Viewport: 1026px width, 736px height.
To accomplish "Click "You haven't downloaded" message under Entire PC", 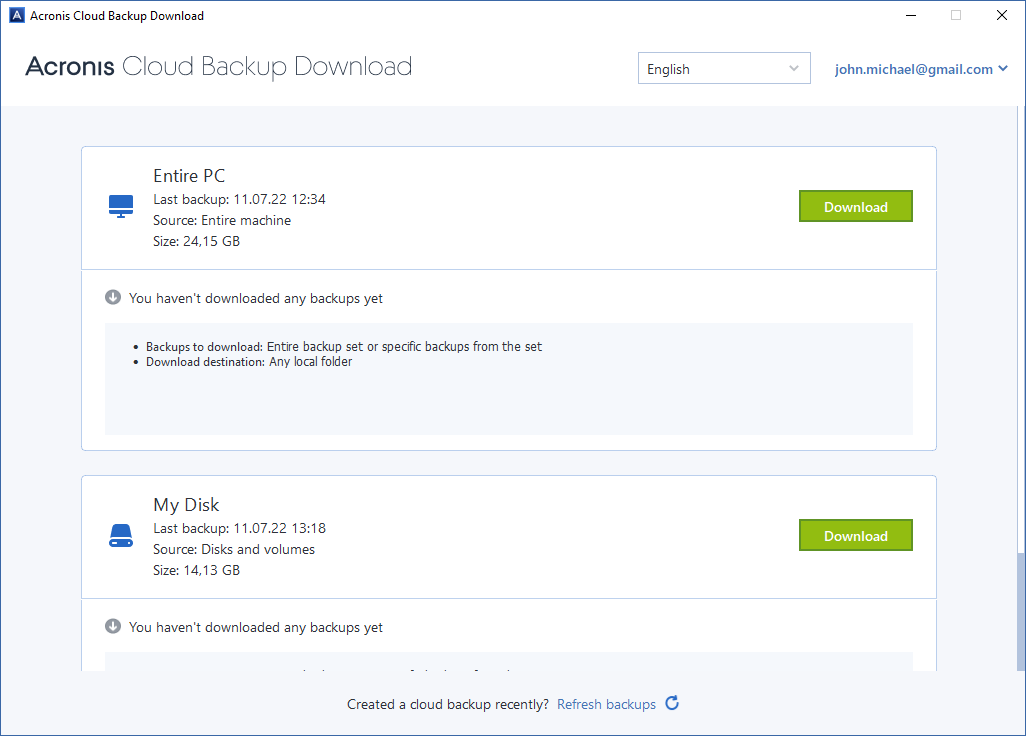I will pos(256,298).
